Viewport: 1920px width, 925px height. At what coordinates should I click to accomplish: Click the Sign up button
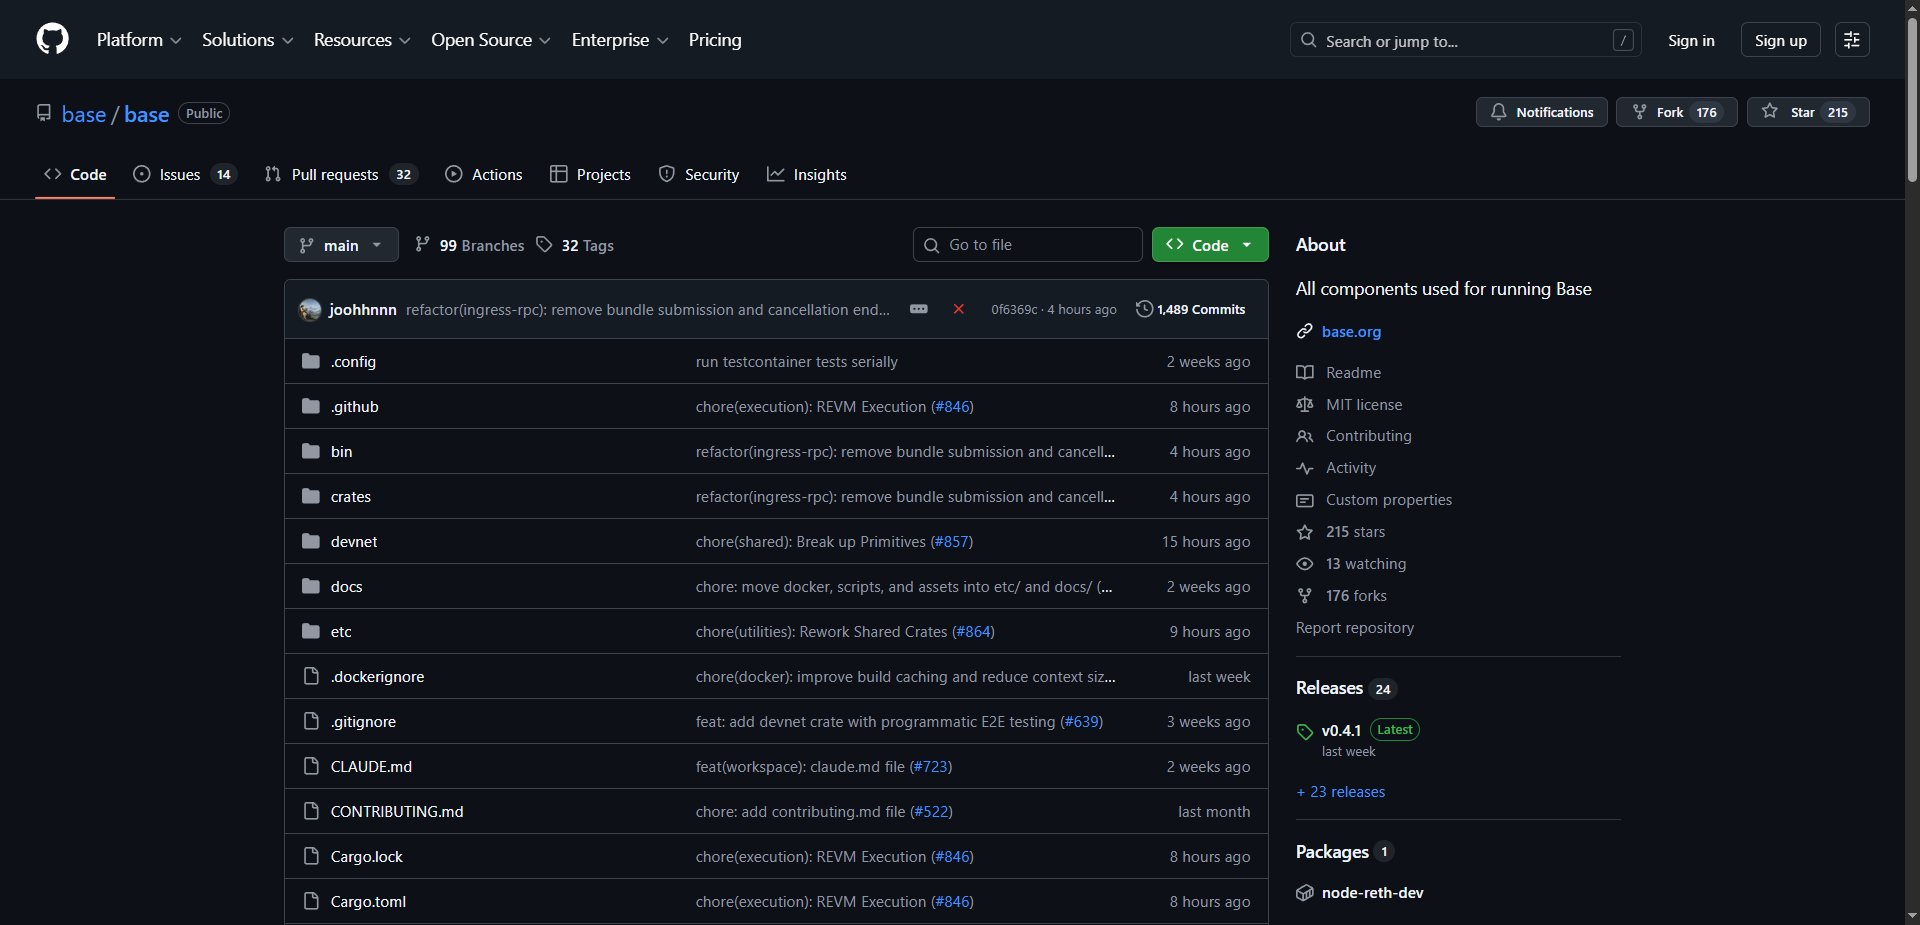tap(1781, 40)
